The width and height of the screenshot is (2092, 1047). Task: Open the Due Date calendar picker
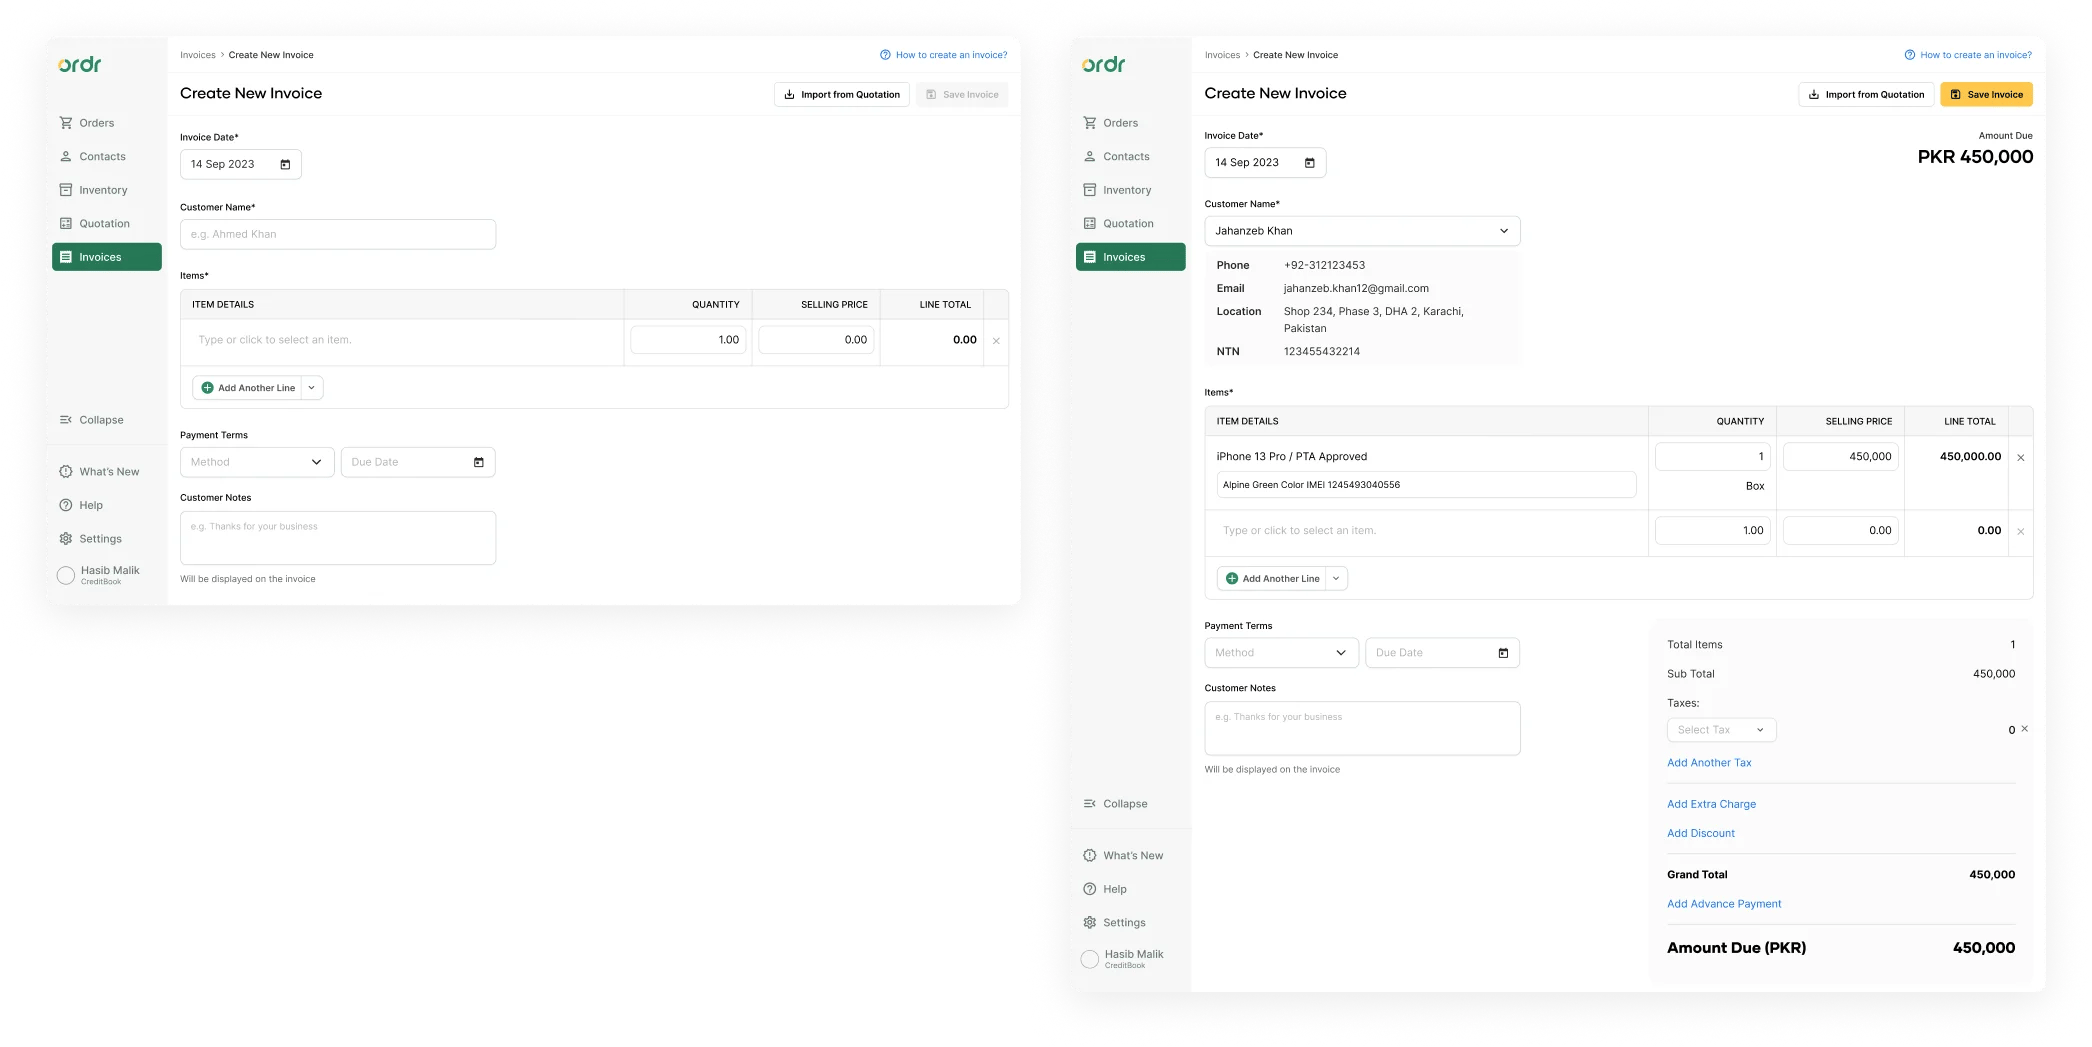point(1502,652)
